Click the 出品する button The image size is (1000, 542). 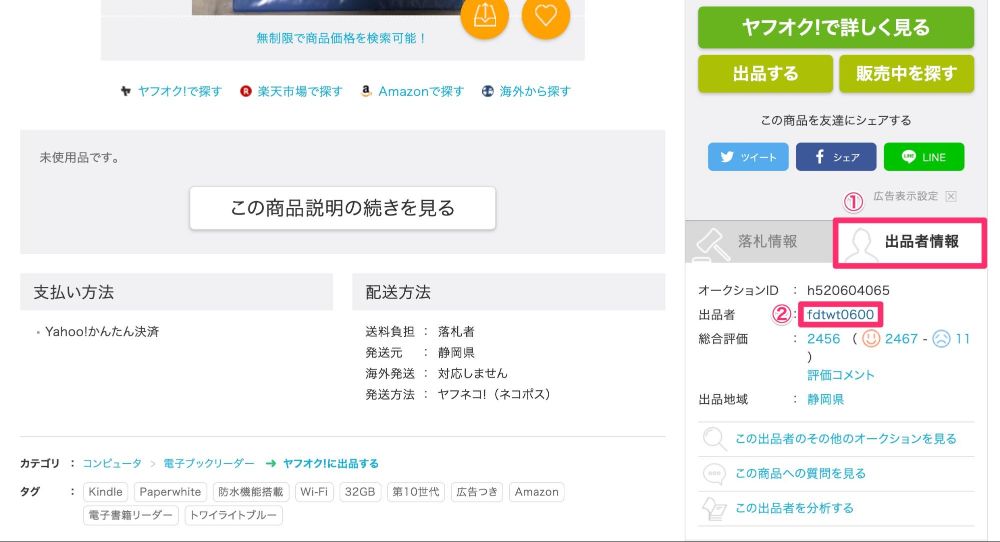[765, 73]
